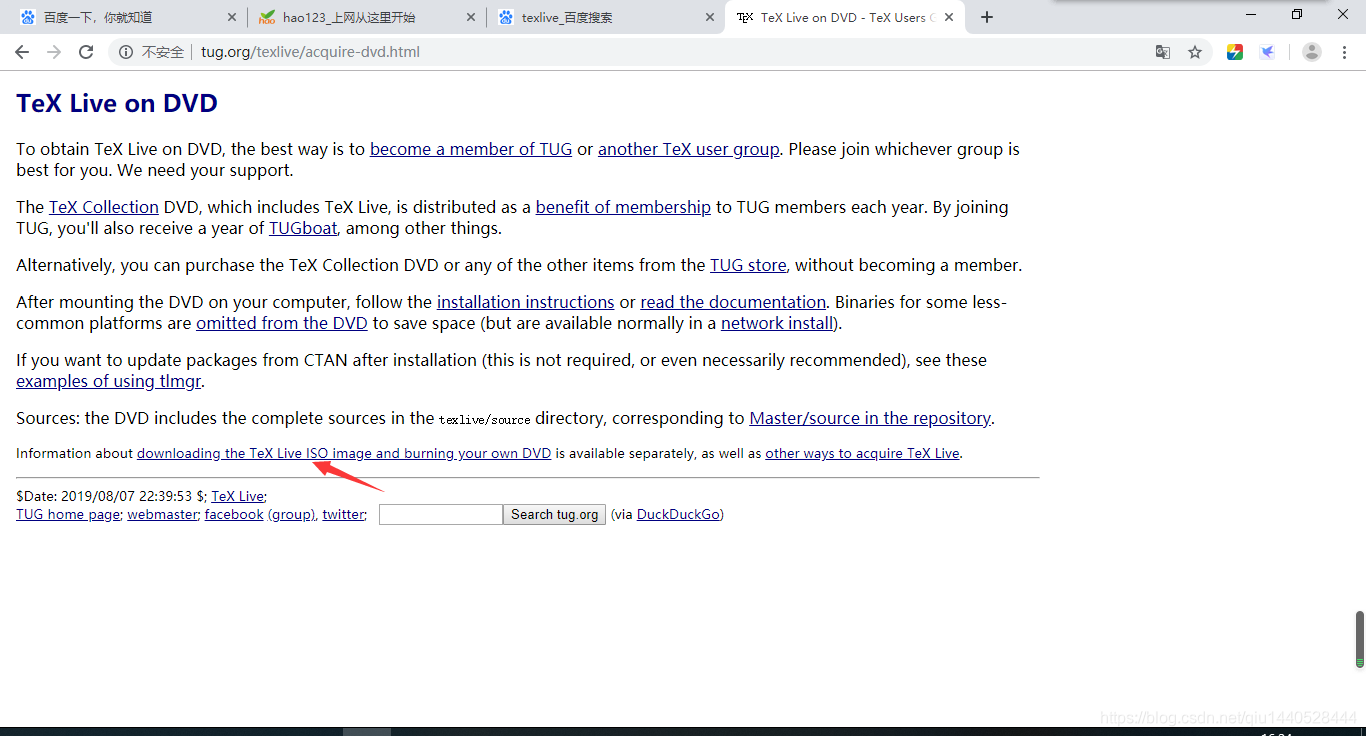Bookmark this page with the star

tap(1195, 52)
